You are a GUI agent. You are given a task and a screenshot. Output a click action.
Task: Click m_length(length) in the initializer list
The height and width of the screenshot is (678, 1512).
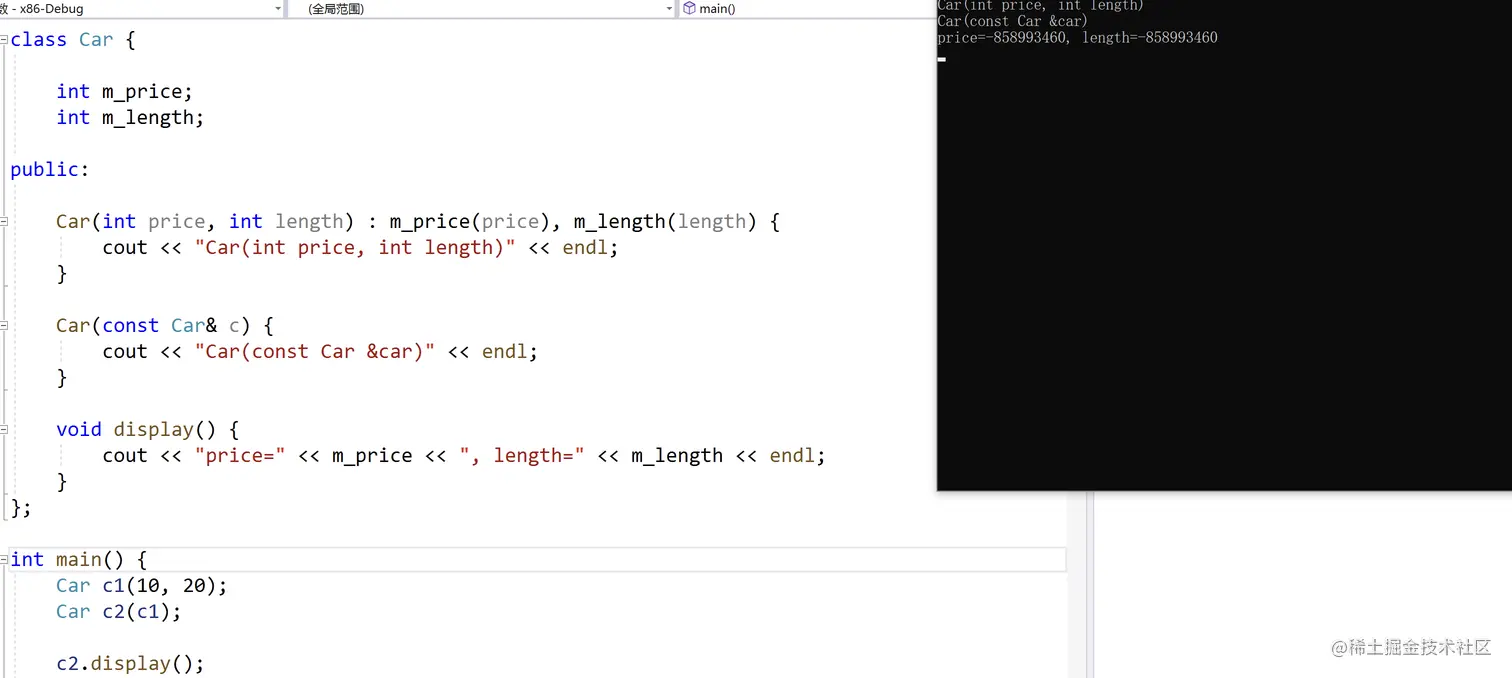click(665, 222)
